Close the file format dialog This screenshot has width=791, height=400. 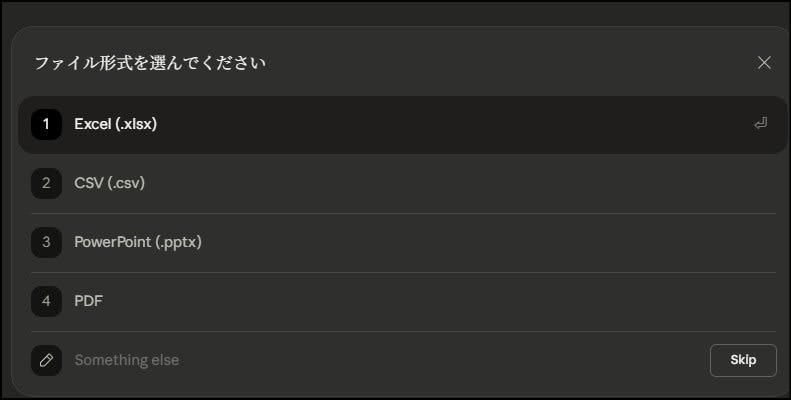point(764,63)
